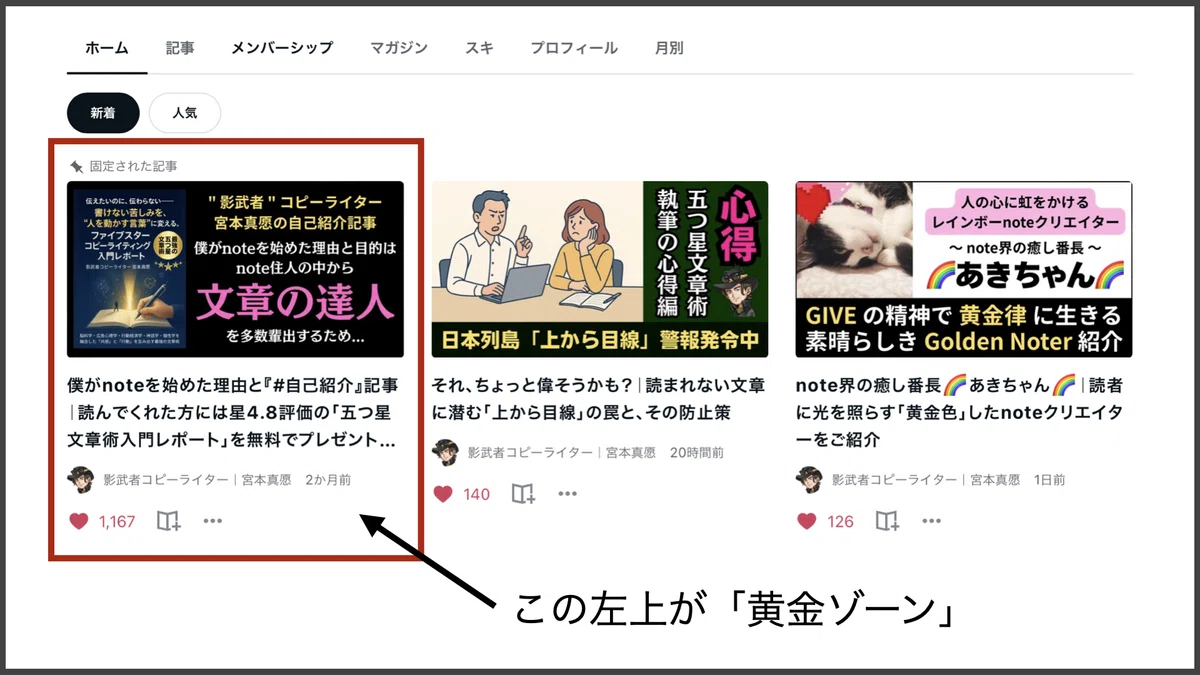Viewport: 1200px width, 675px height.
Task: Switch to the ホーム tab
Action: [107, 48]
